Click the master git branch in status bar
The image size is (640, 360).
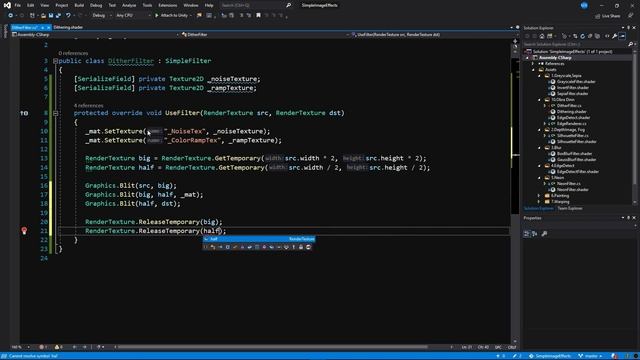tap(591, 356)
